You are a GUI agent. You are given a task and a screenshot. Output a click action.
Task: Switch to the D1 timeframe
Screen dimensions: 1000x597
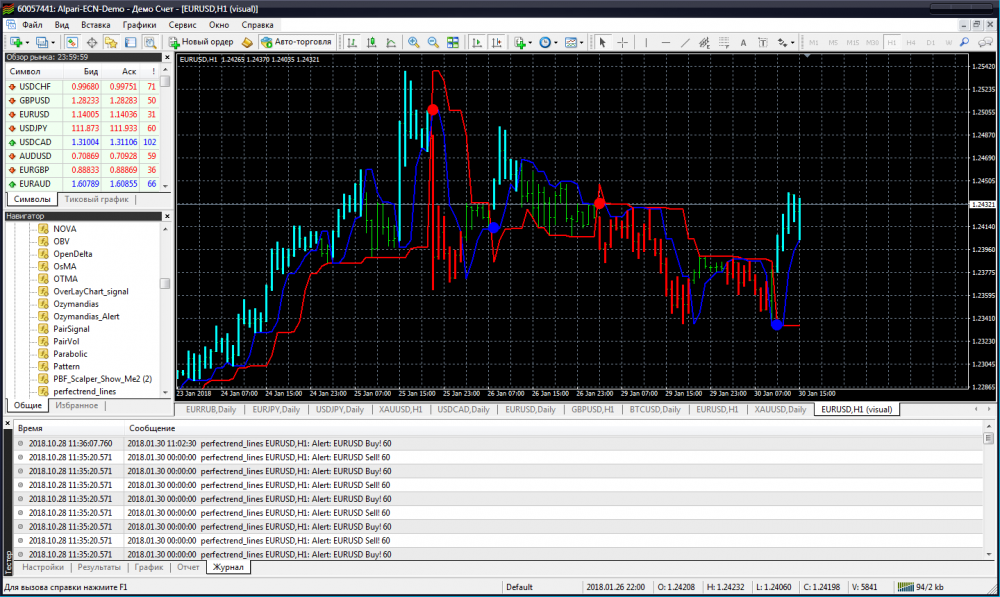(930, 42)
